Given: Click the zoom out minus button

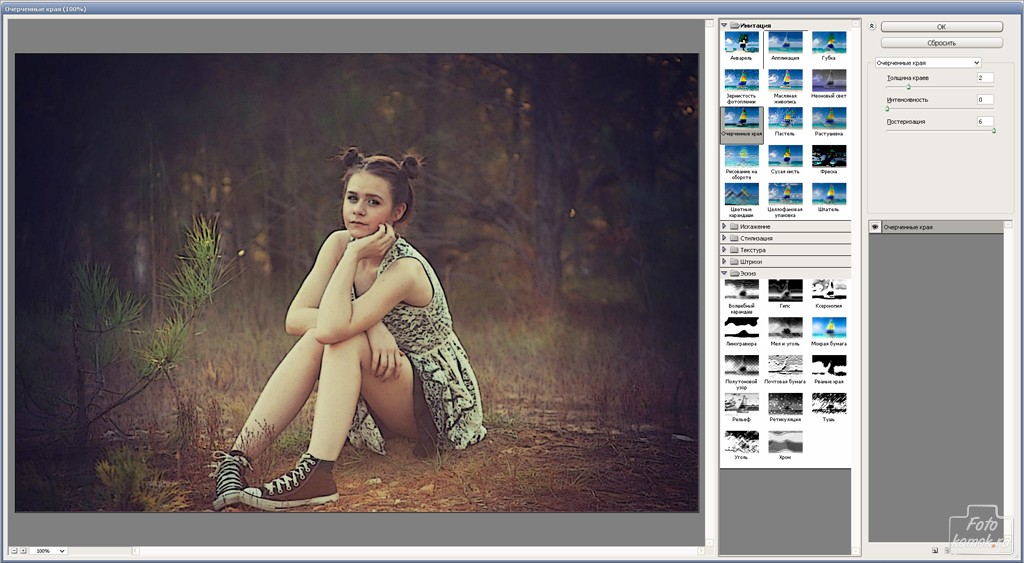Looking at the screenshot, I should click(13, 551).
